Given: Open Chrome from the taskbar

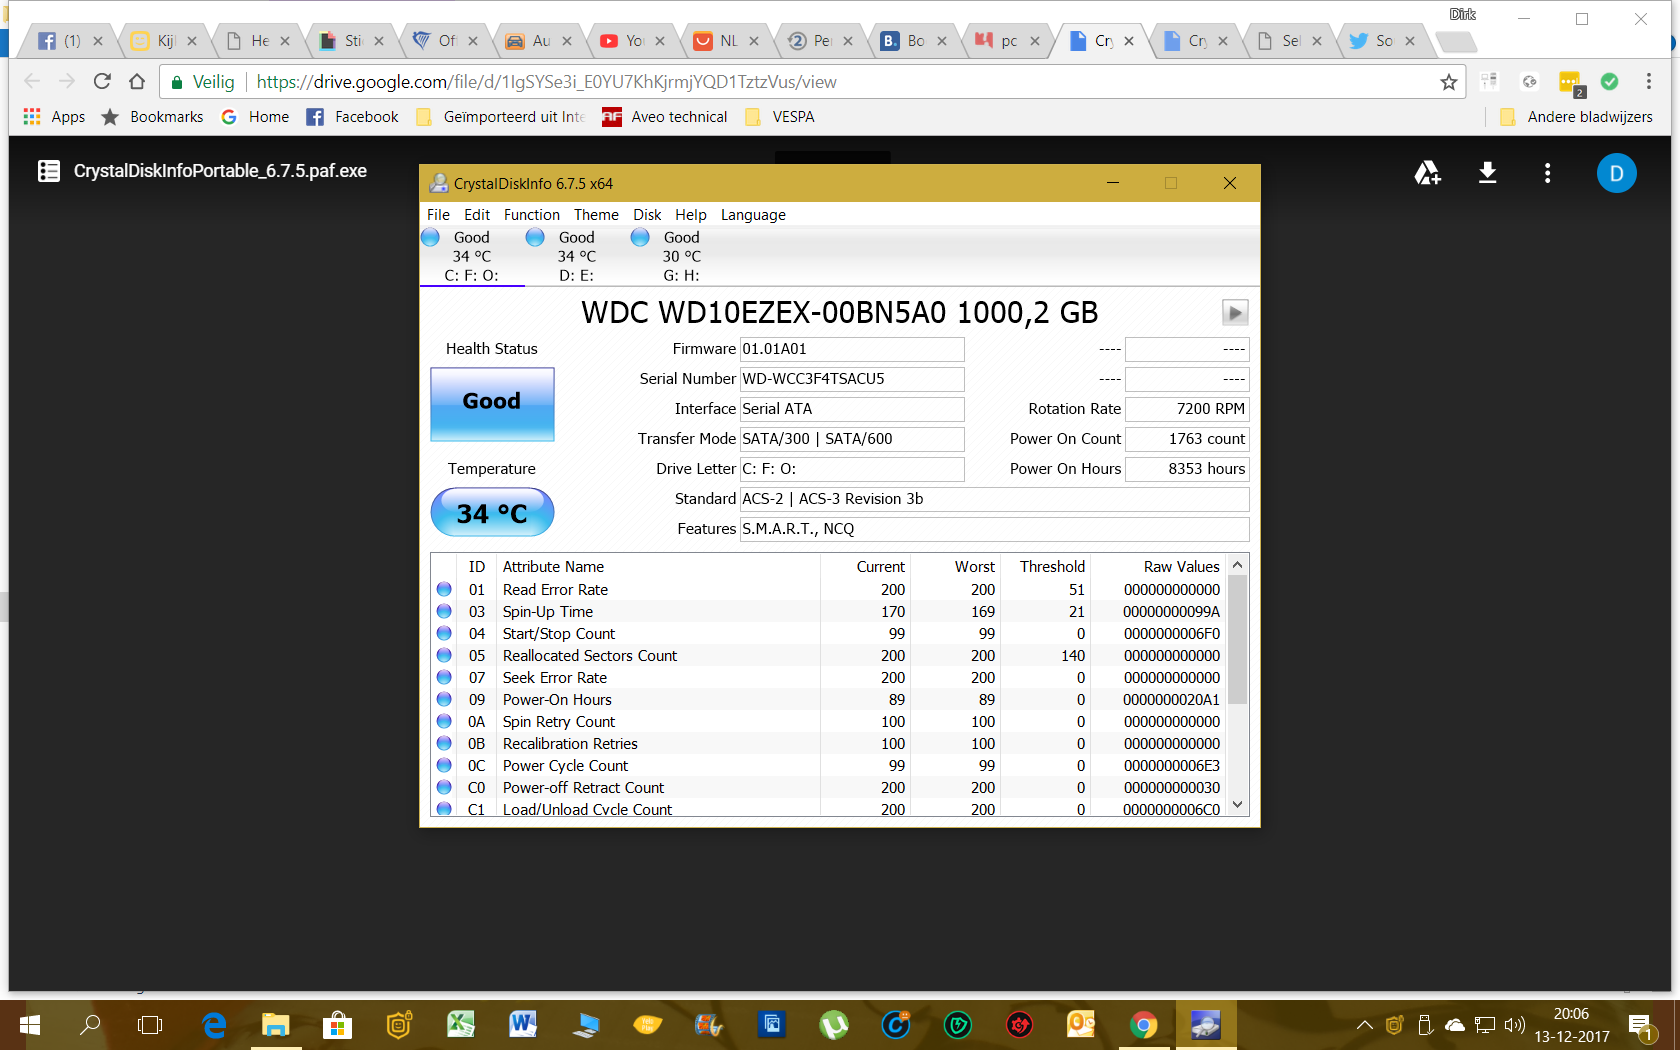Looking at the screenshot, I should (1143, 1025).
